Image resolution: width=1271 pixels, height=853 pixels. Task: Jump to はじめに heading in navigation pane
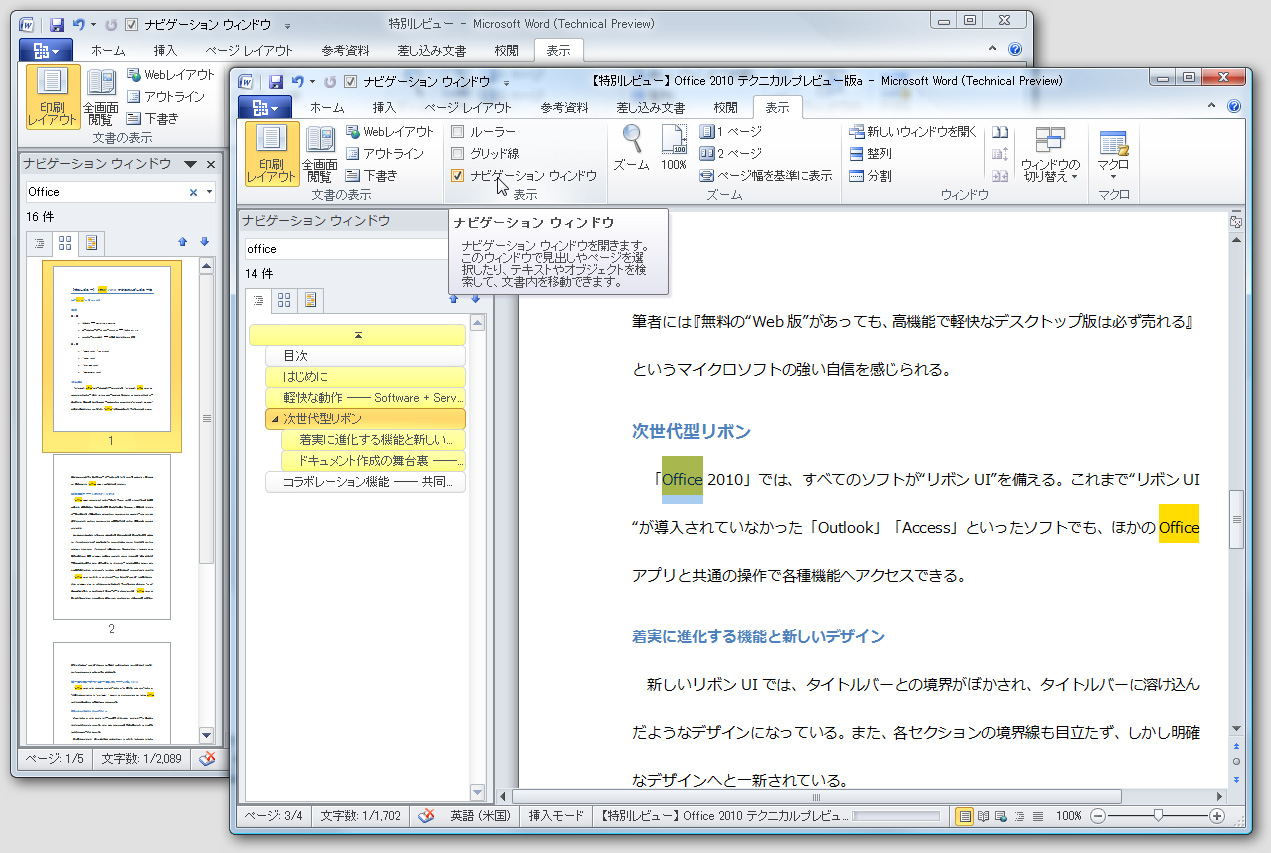coord(365,377)
